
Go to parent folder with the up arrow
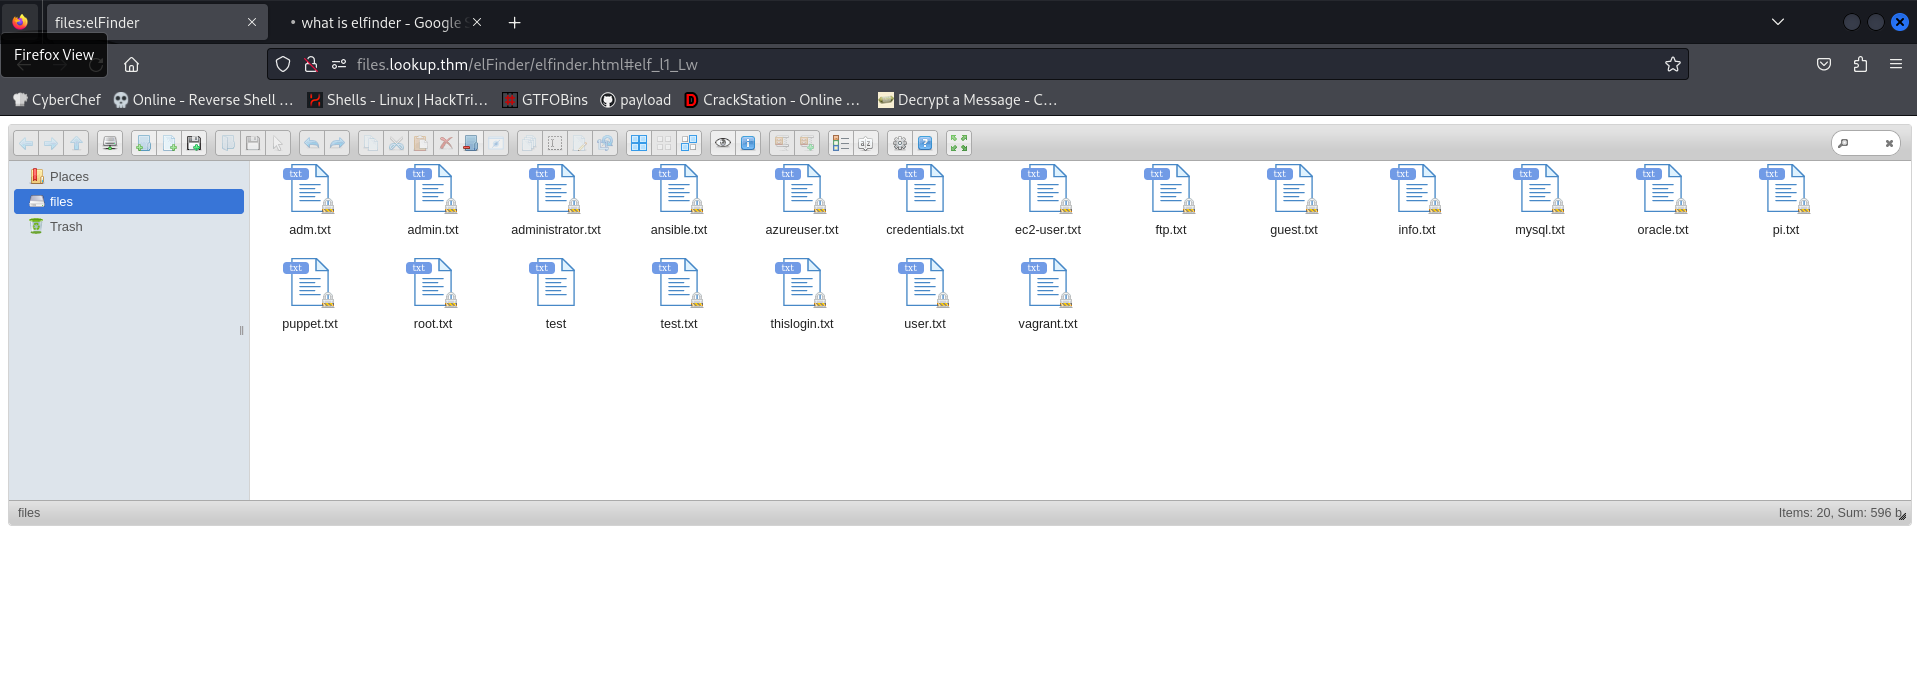pyautogui.click(x=76, y=144)
